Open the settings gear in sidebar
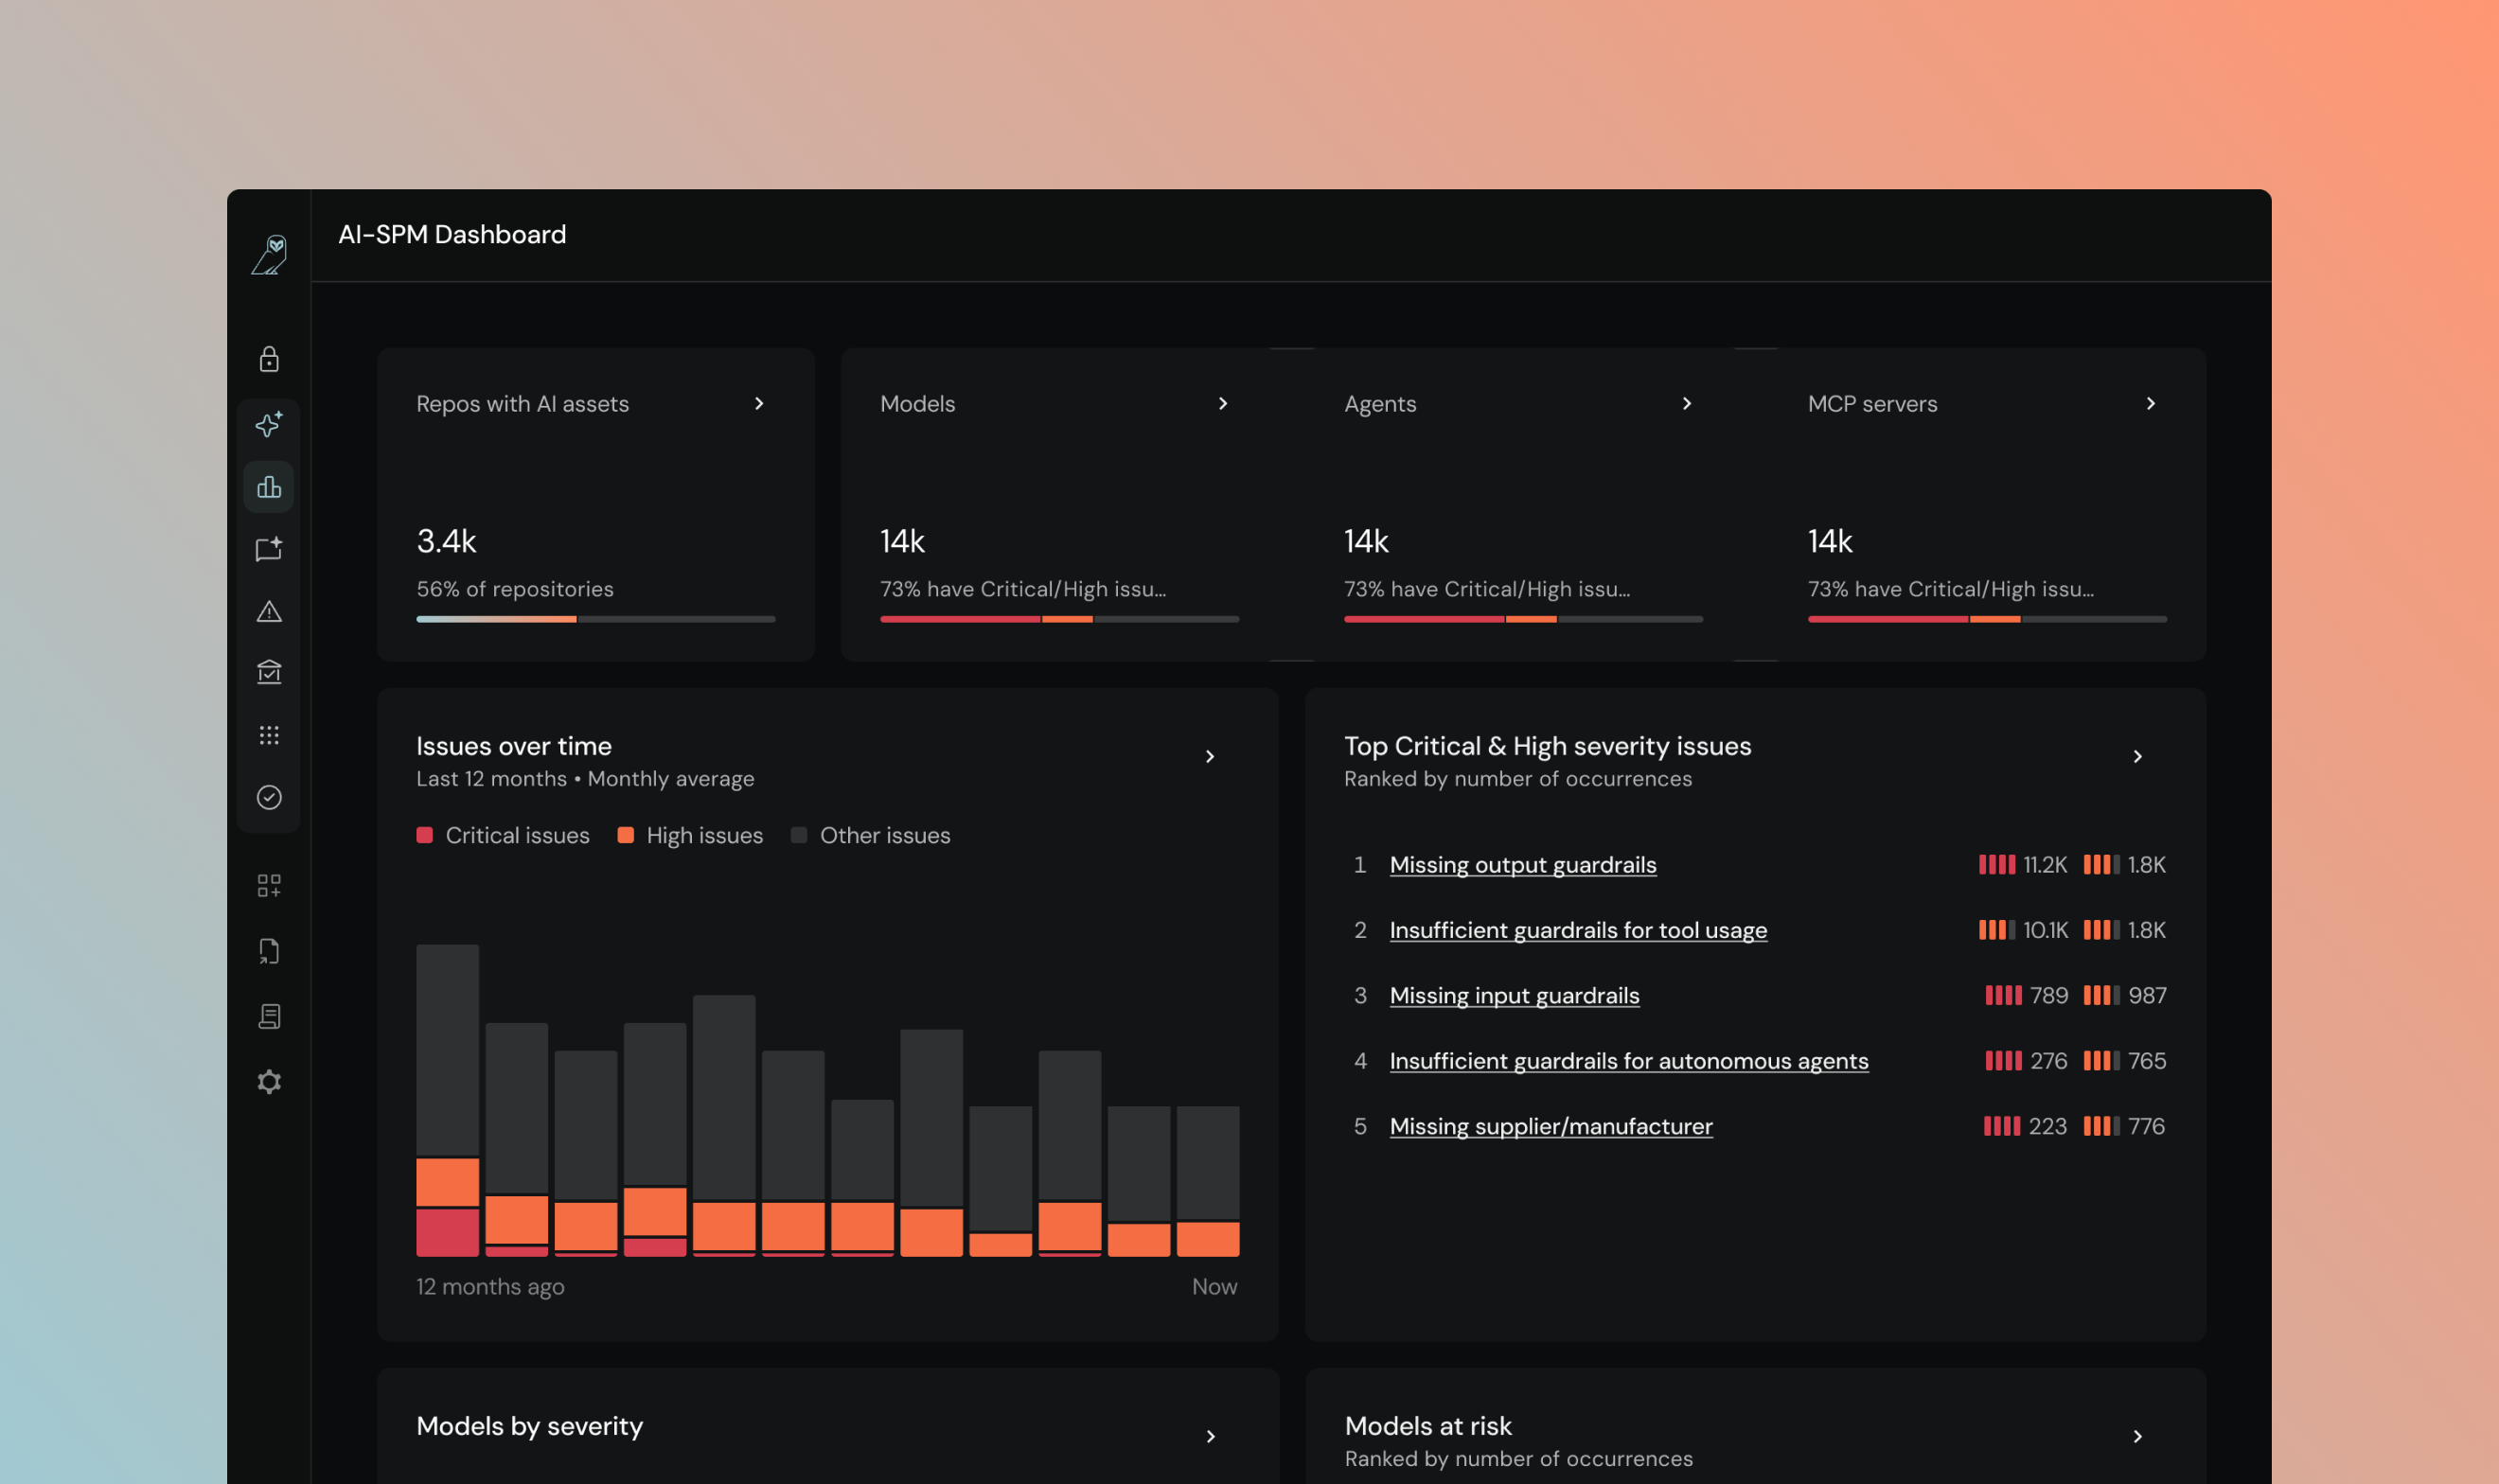Screen dimensions: 2499x1484 tap(269, 1082)
